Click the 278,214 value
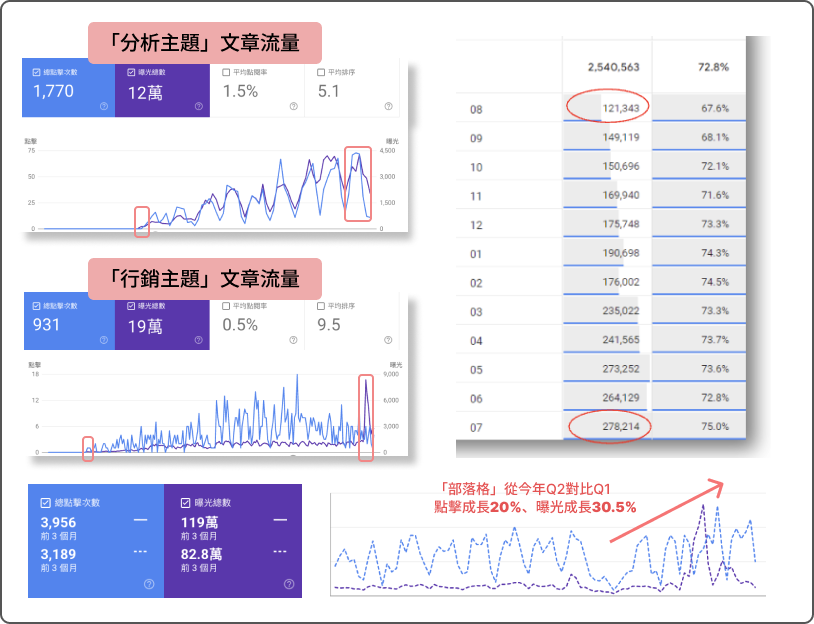Image resolution: width=814 pixels, height=624 pixels. click(x=621, y=427)
